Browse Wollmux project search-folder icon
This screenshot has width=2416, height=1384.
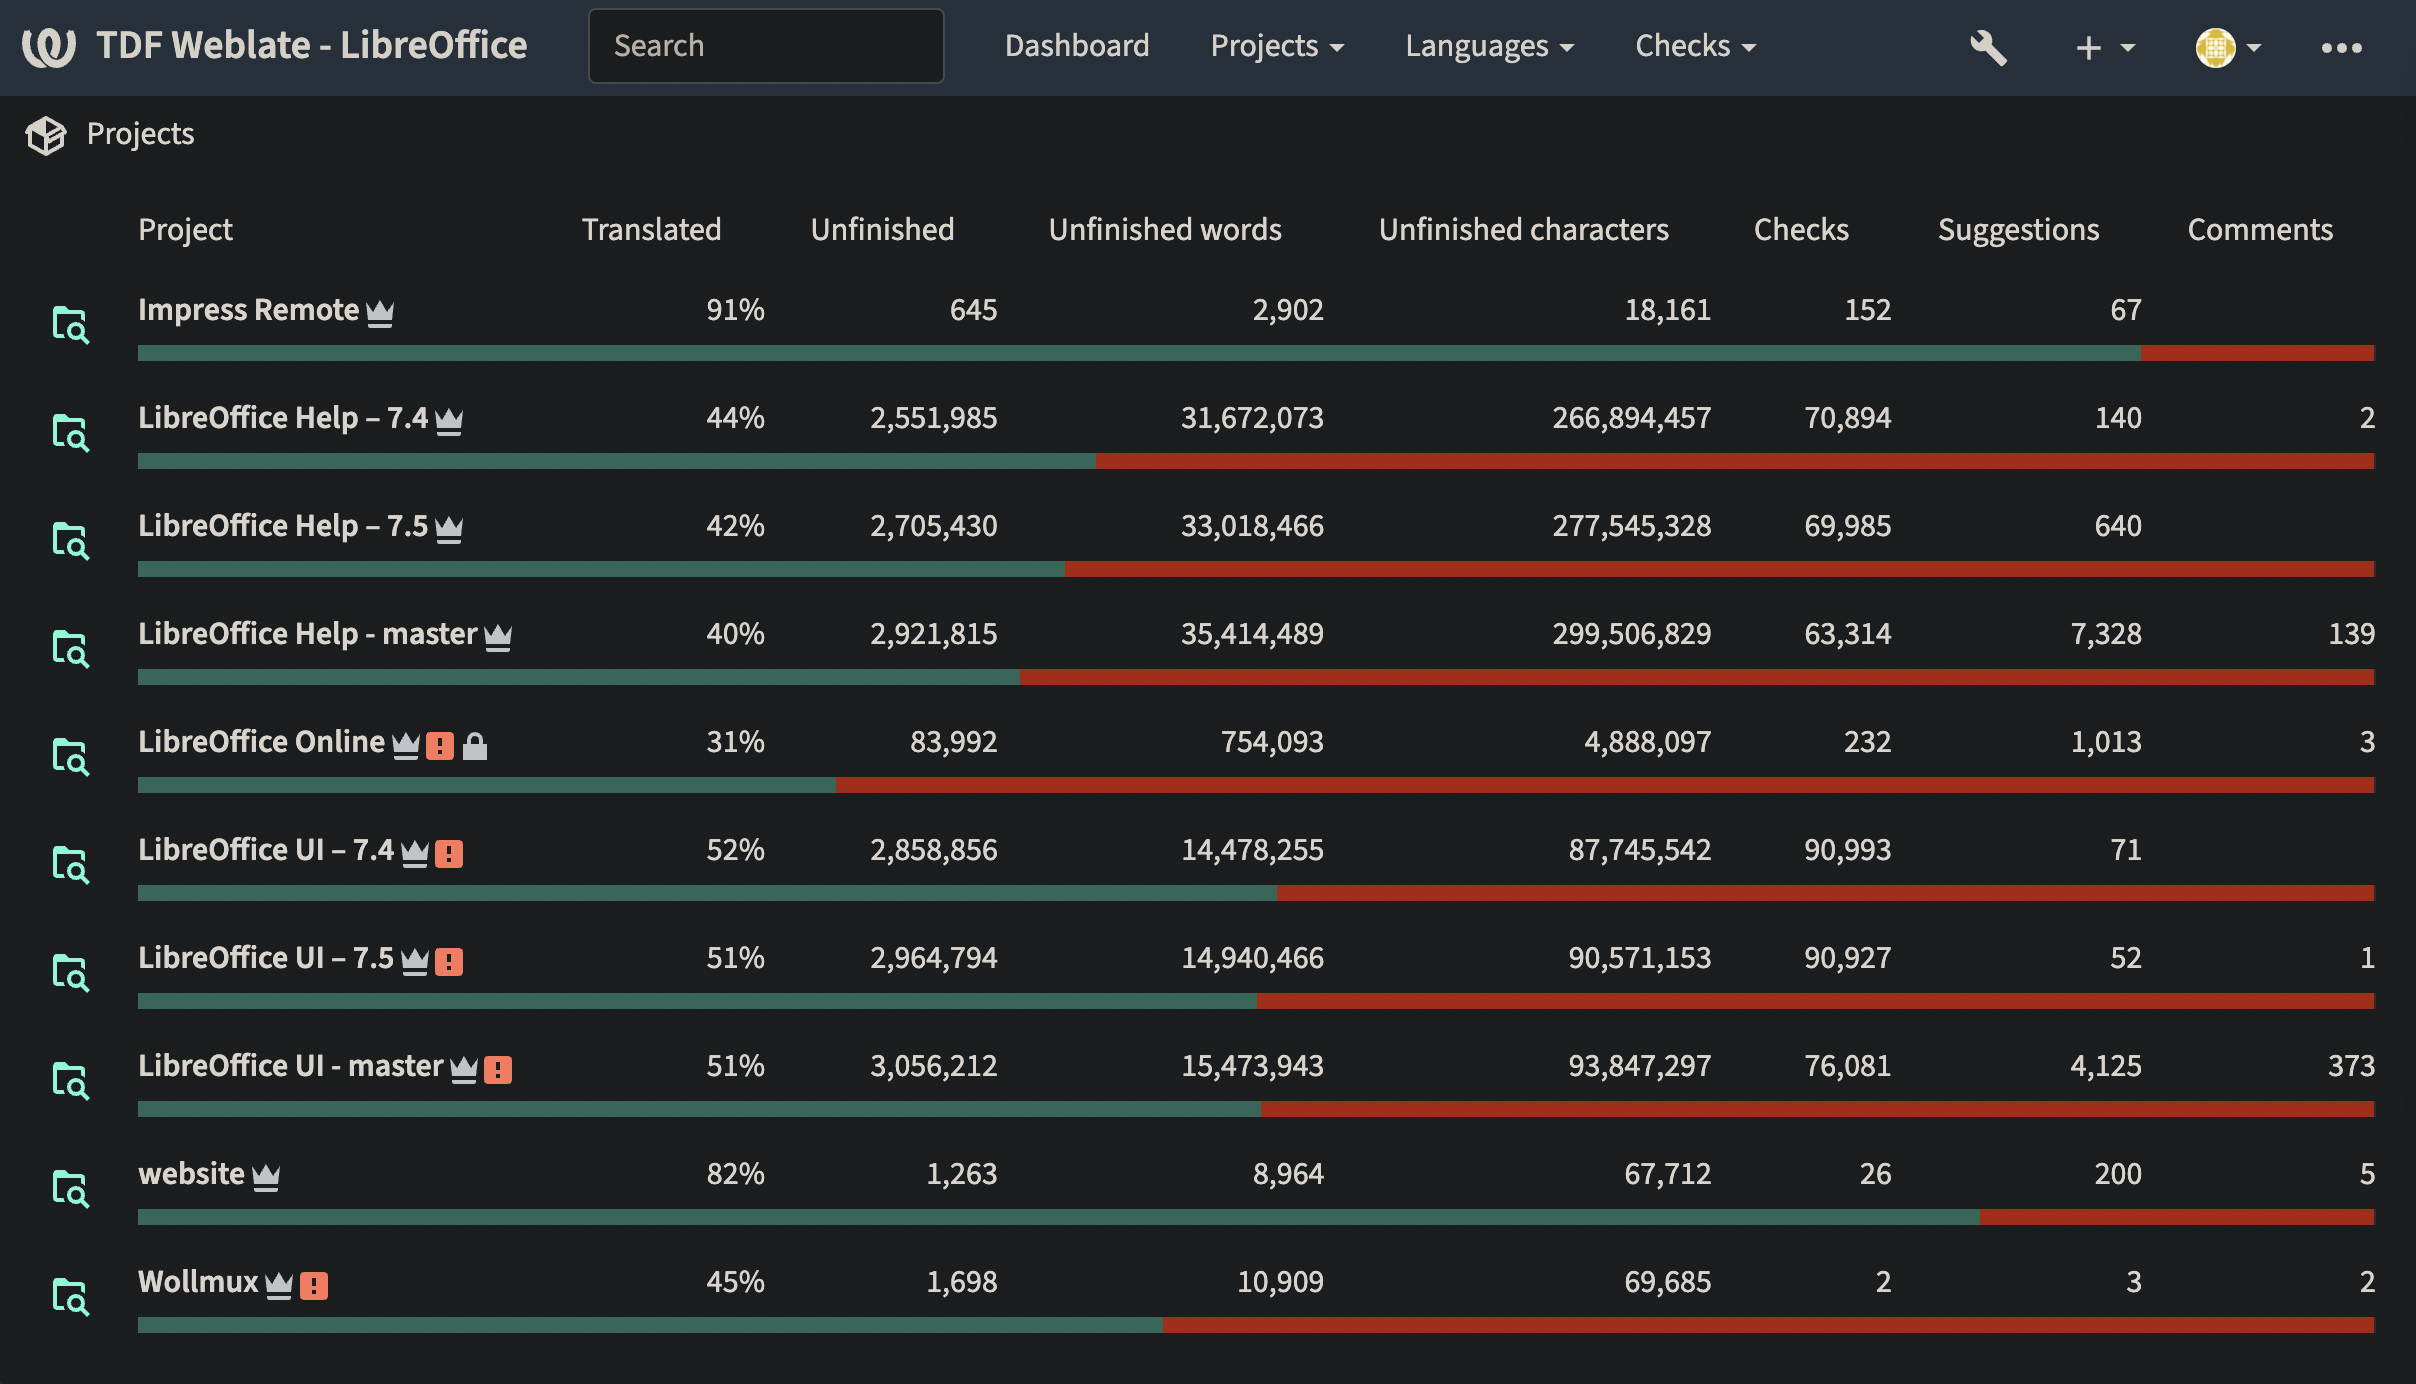[x=70, y=1296]
